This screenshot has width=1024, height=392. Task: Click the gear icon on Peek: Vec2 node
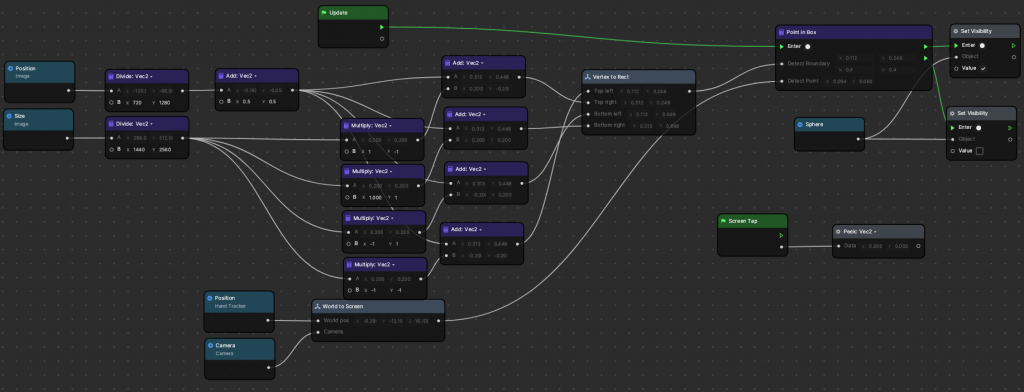(838, 231)
